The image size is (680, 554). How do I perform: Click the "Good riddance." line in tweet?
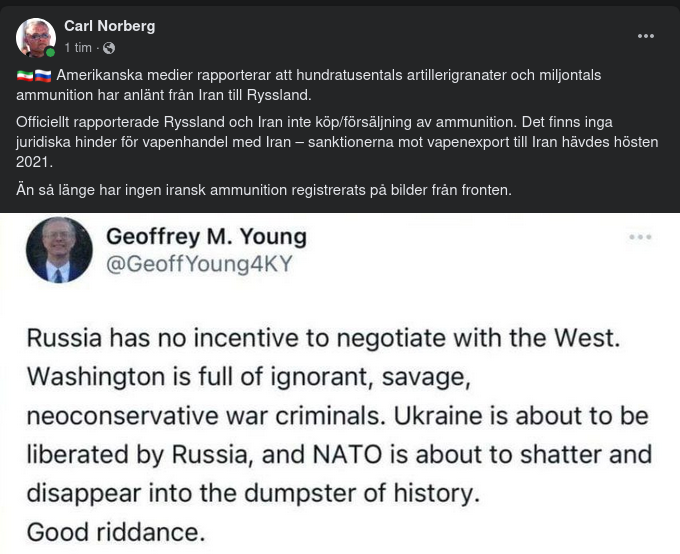click(x=115, y=532)
